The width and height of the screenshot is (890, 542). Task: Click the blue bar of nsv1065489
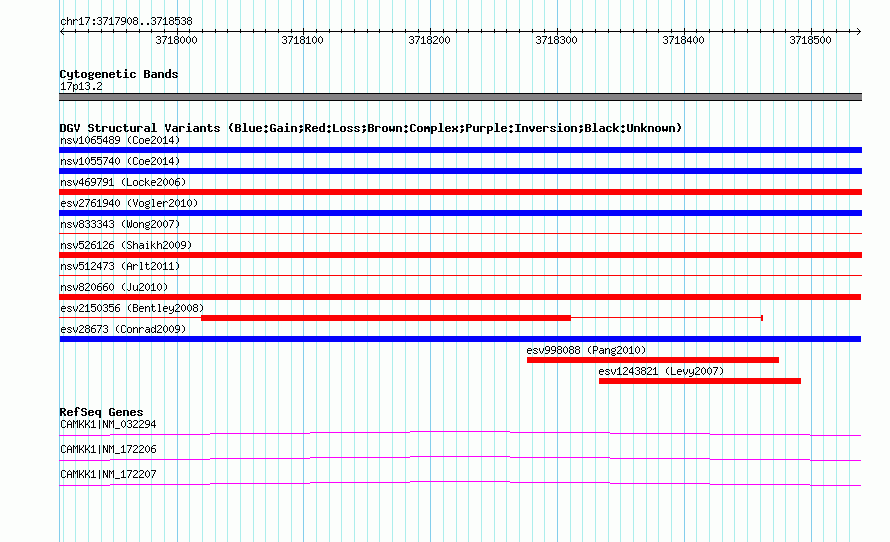[x=460, y=150]
